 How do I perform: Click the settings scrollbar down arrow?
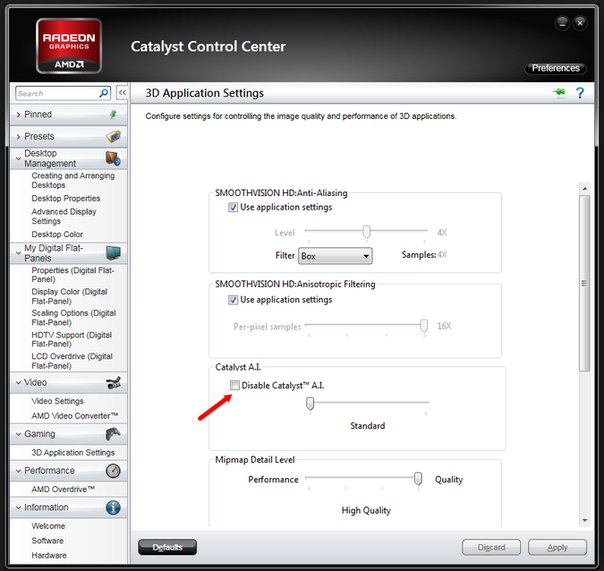click(x=585, y=520)
